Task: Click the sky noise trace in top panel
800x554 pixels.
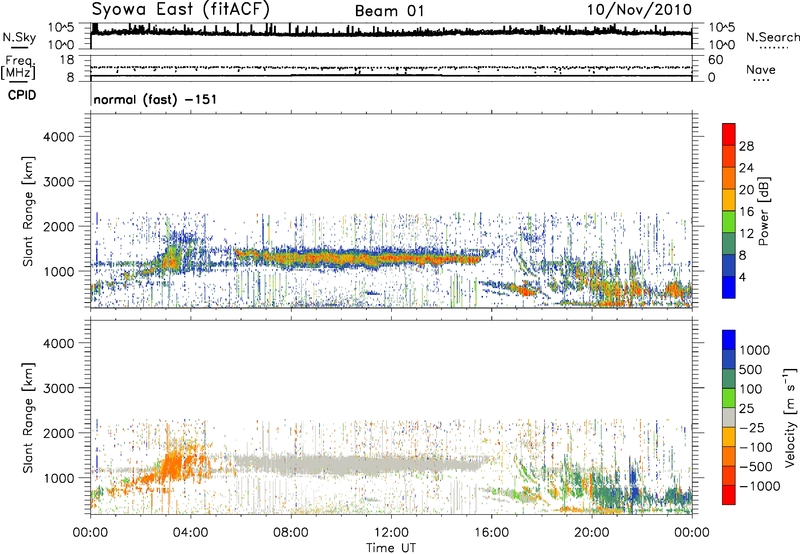Action: coord(391,33)
